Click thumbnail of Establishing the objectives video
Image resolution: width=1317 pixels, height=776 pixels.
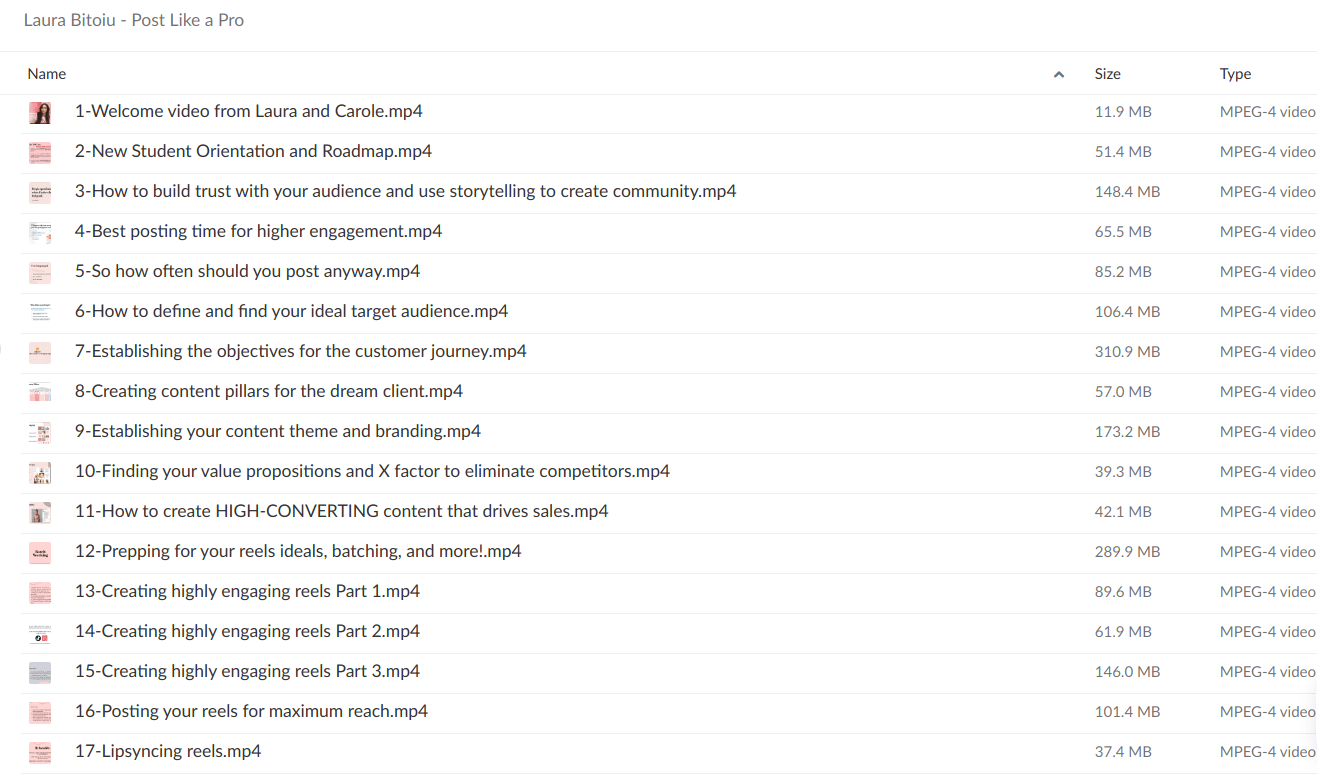[40, 352]
